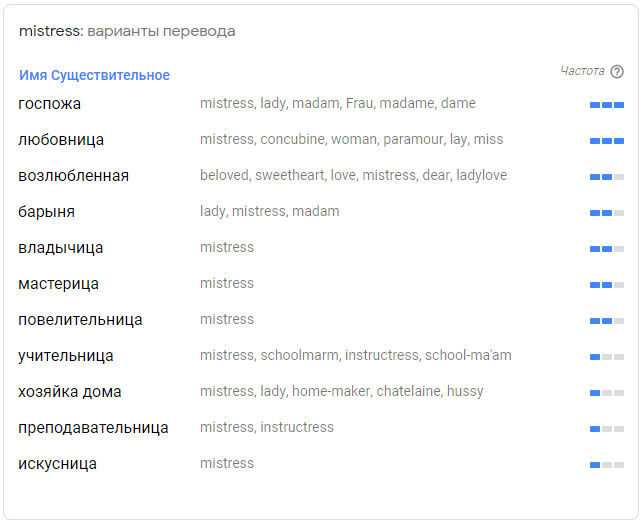Click the frequency bar for хозяйка дома
The image size is (641, 525).
tap(606, 393)
